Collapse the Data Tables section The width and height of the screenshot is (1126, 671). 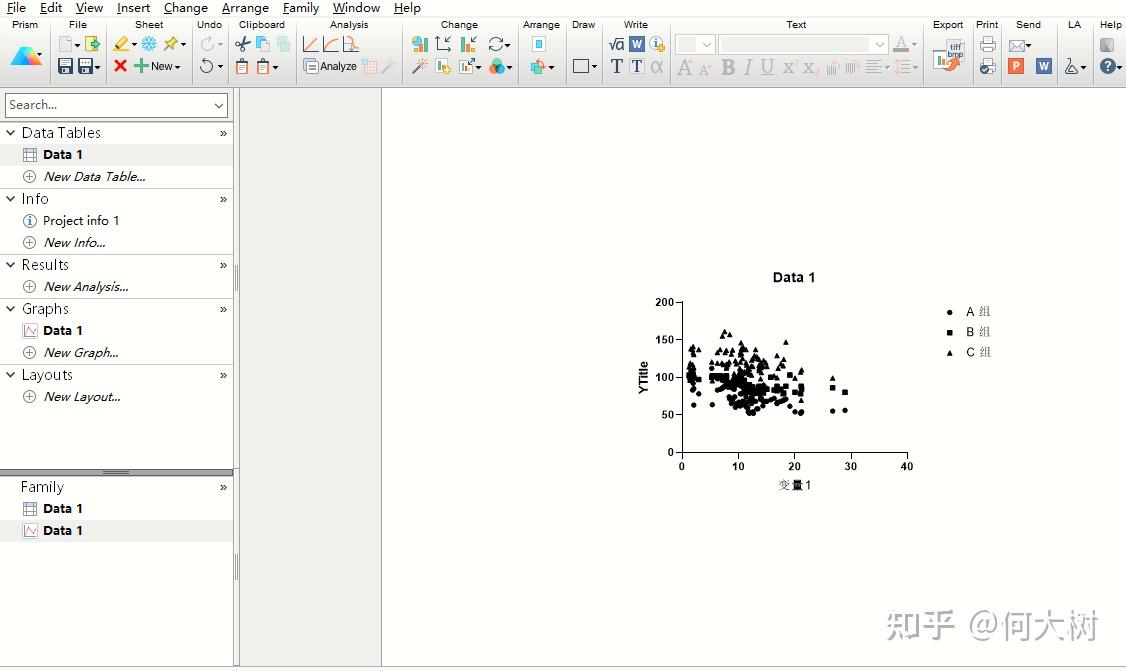pyautogui.click(x=11, y=133)
